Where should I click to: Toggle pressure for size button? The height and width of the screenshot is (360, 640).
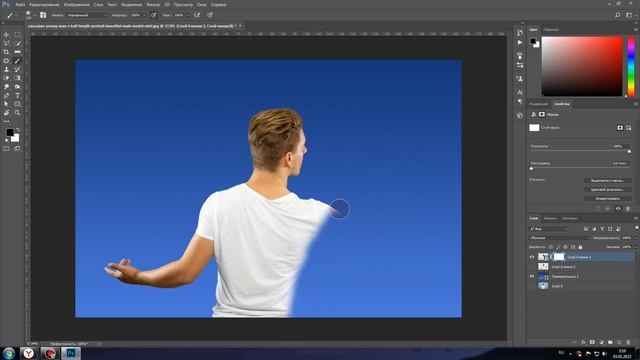(210, 15)
